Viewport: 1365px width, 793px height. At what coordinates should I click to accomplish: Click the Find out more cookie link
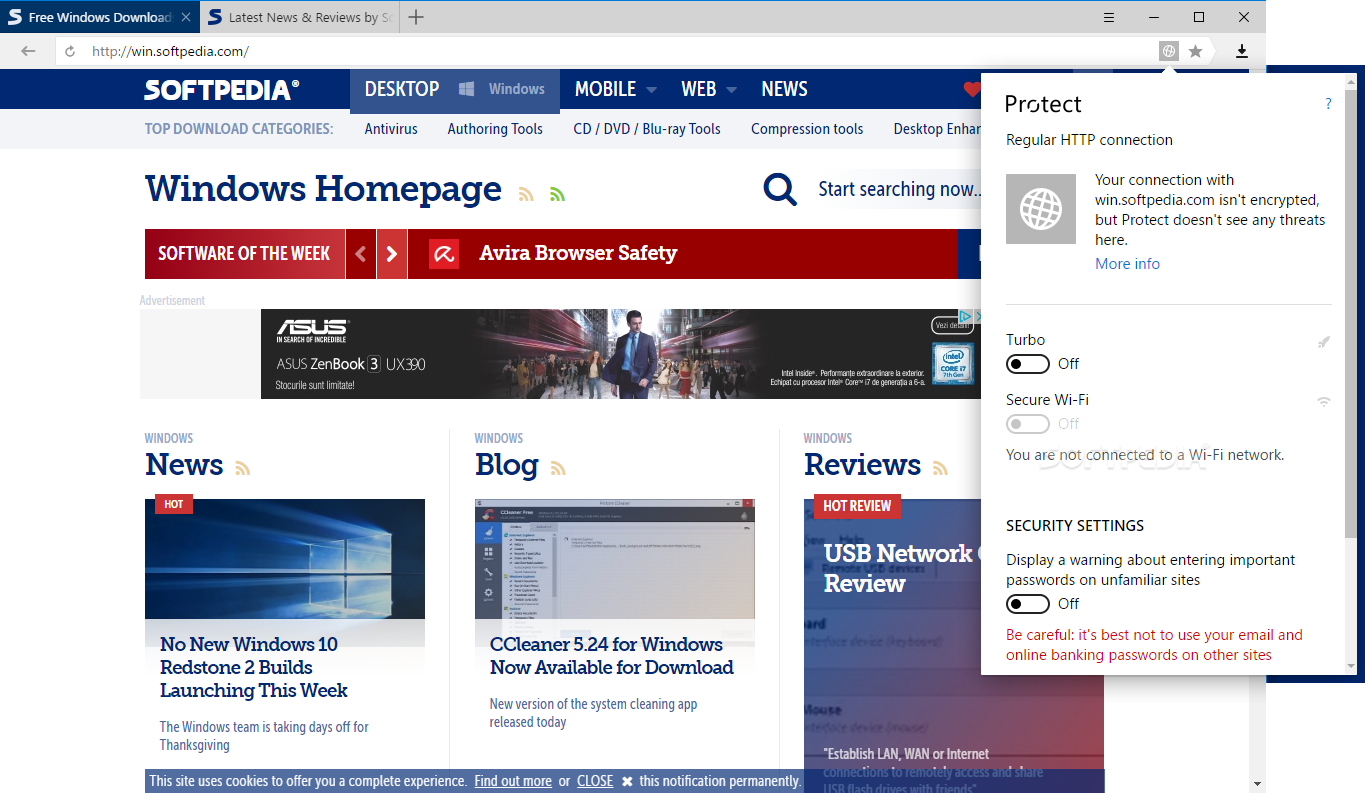pos(513,781)
